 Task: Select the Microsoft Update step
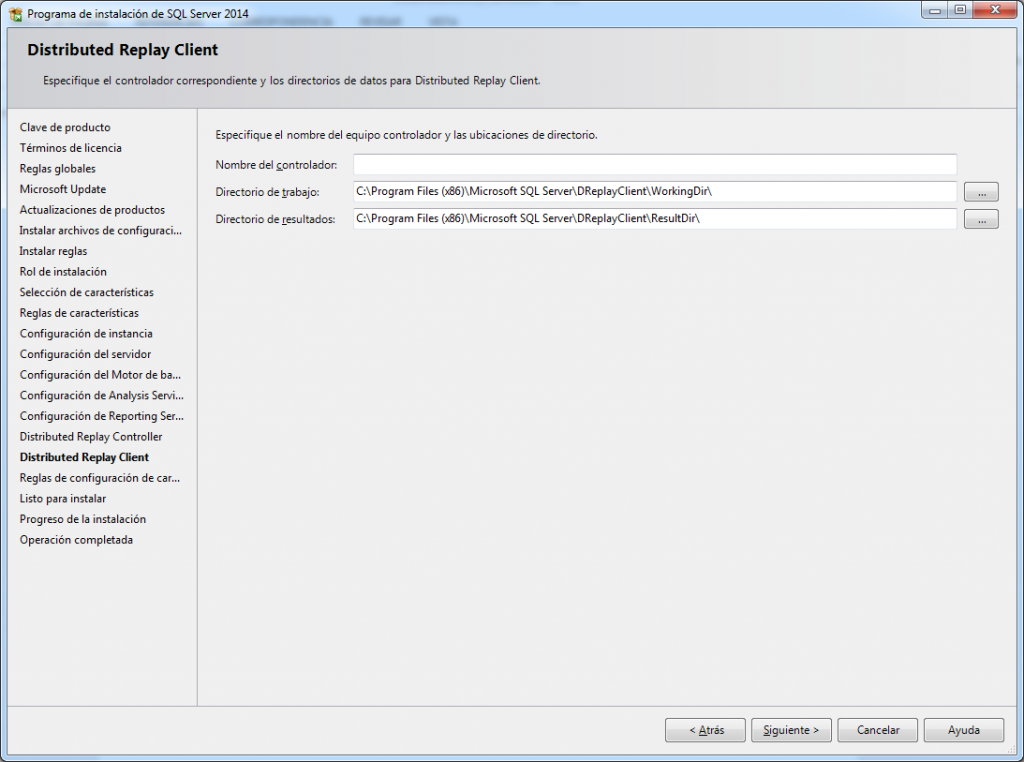pos(63,189)
